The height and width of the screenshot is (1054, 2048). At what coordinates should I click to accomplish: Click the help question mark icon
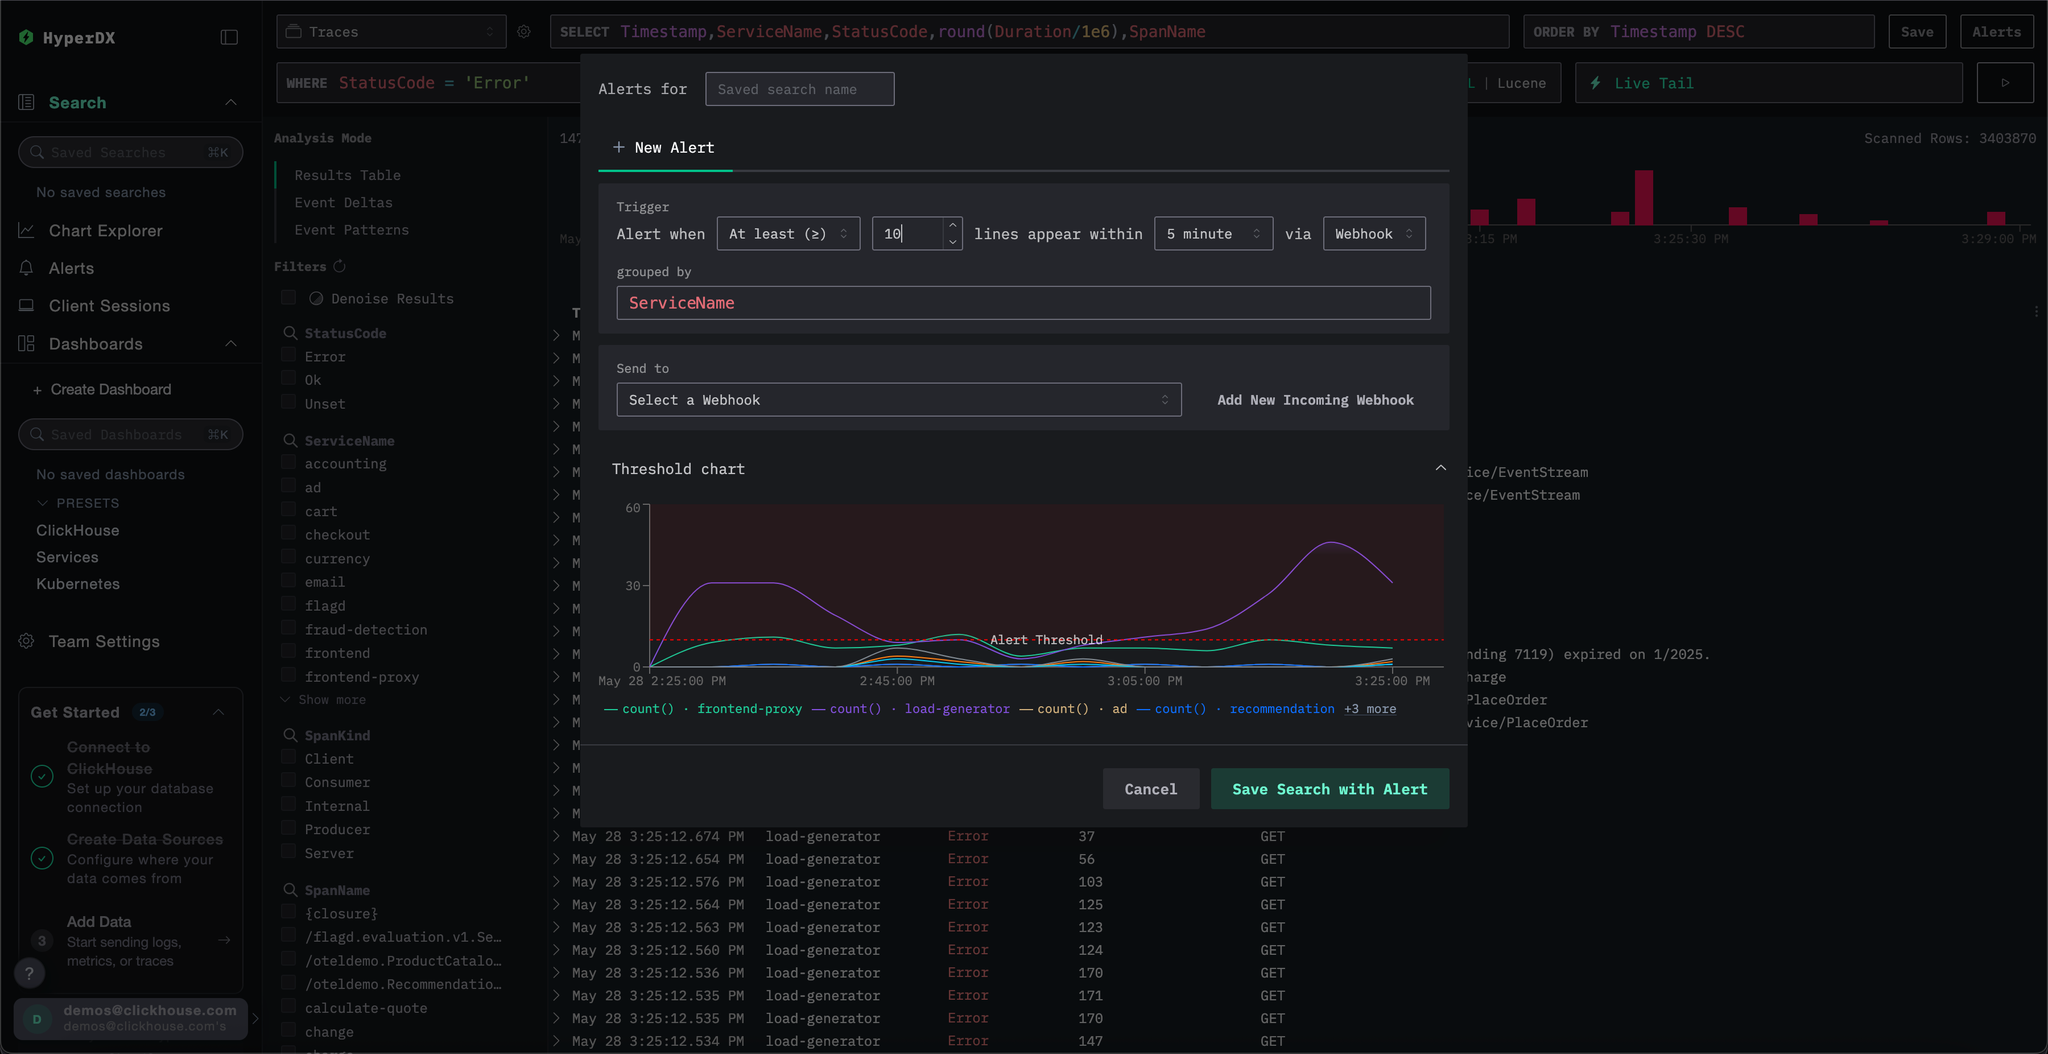pos(30,973)
